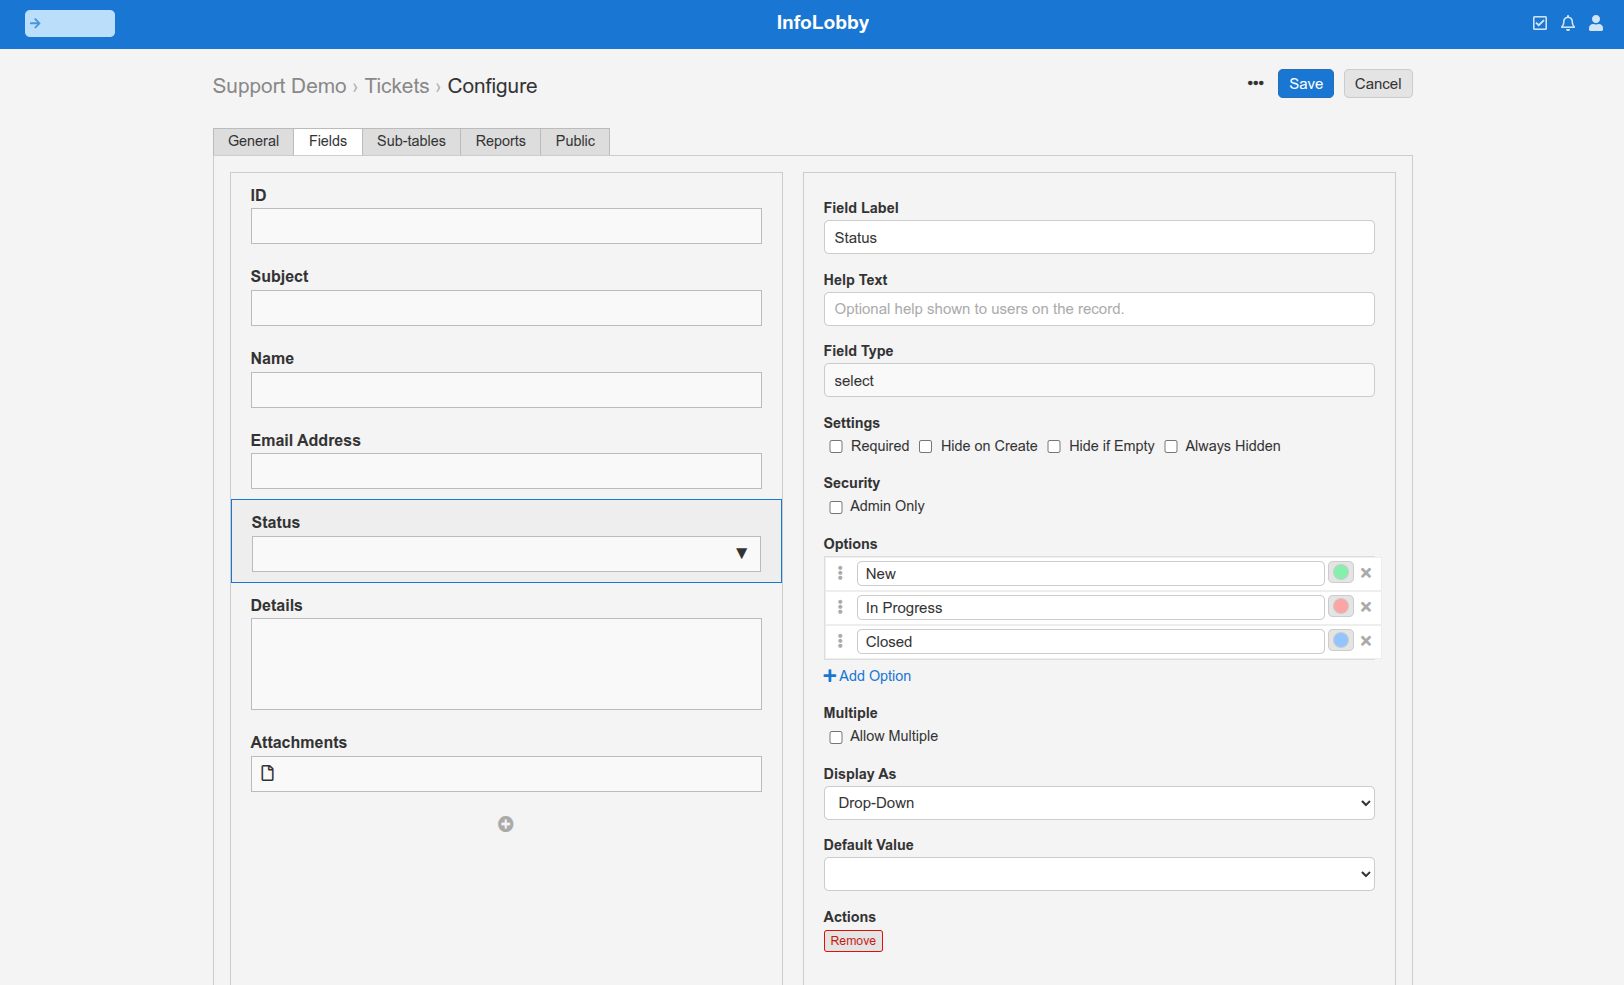Delete the In Progress option with its X
1624x985 pixels.
tap(1366, 607)
